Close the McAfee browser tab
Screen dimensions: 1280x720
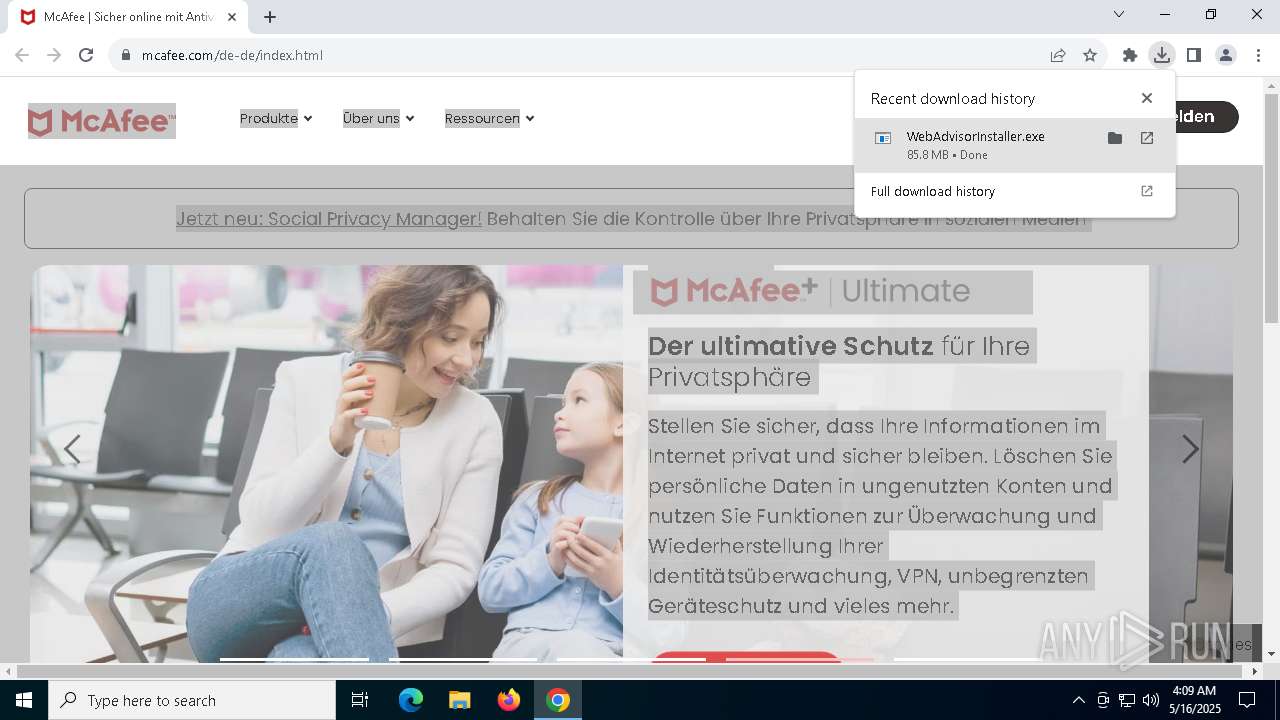tap(233, 17)
